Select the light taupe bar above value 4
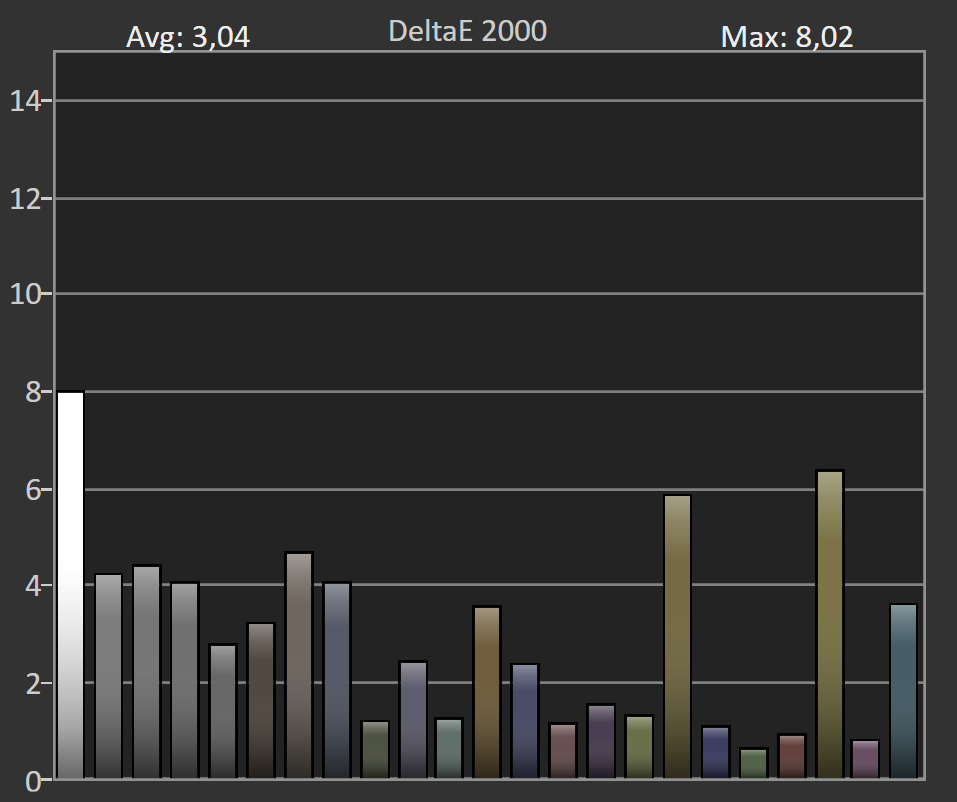The height and width of the screenshot is (802, 957). pyautogui.click(x=299, y=665)
